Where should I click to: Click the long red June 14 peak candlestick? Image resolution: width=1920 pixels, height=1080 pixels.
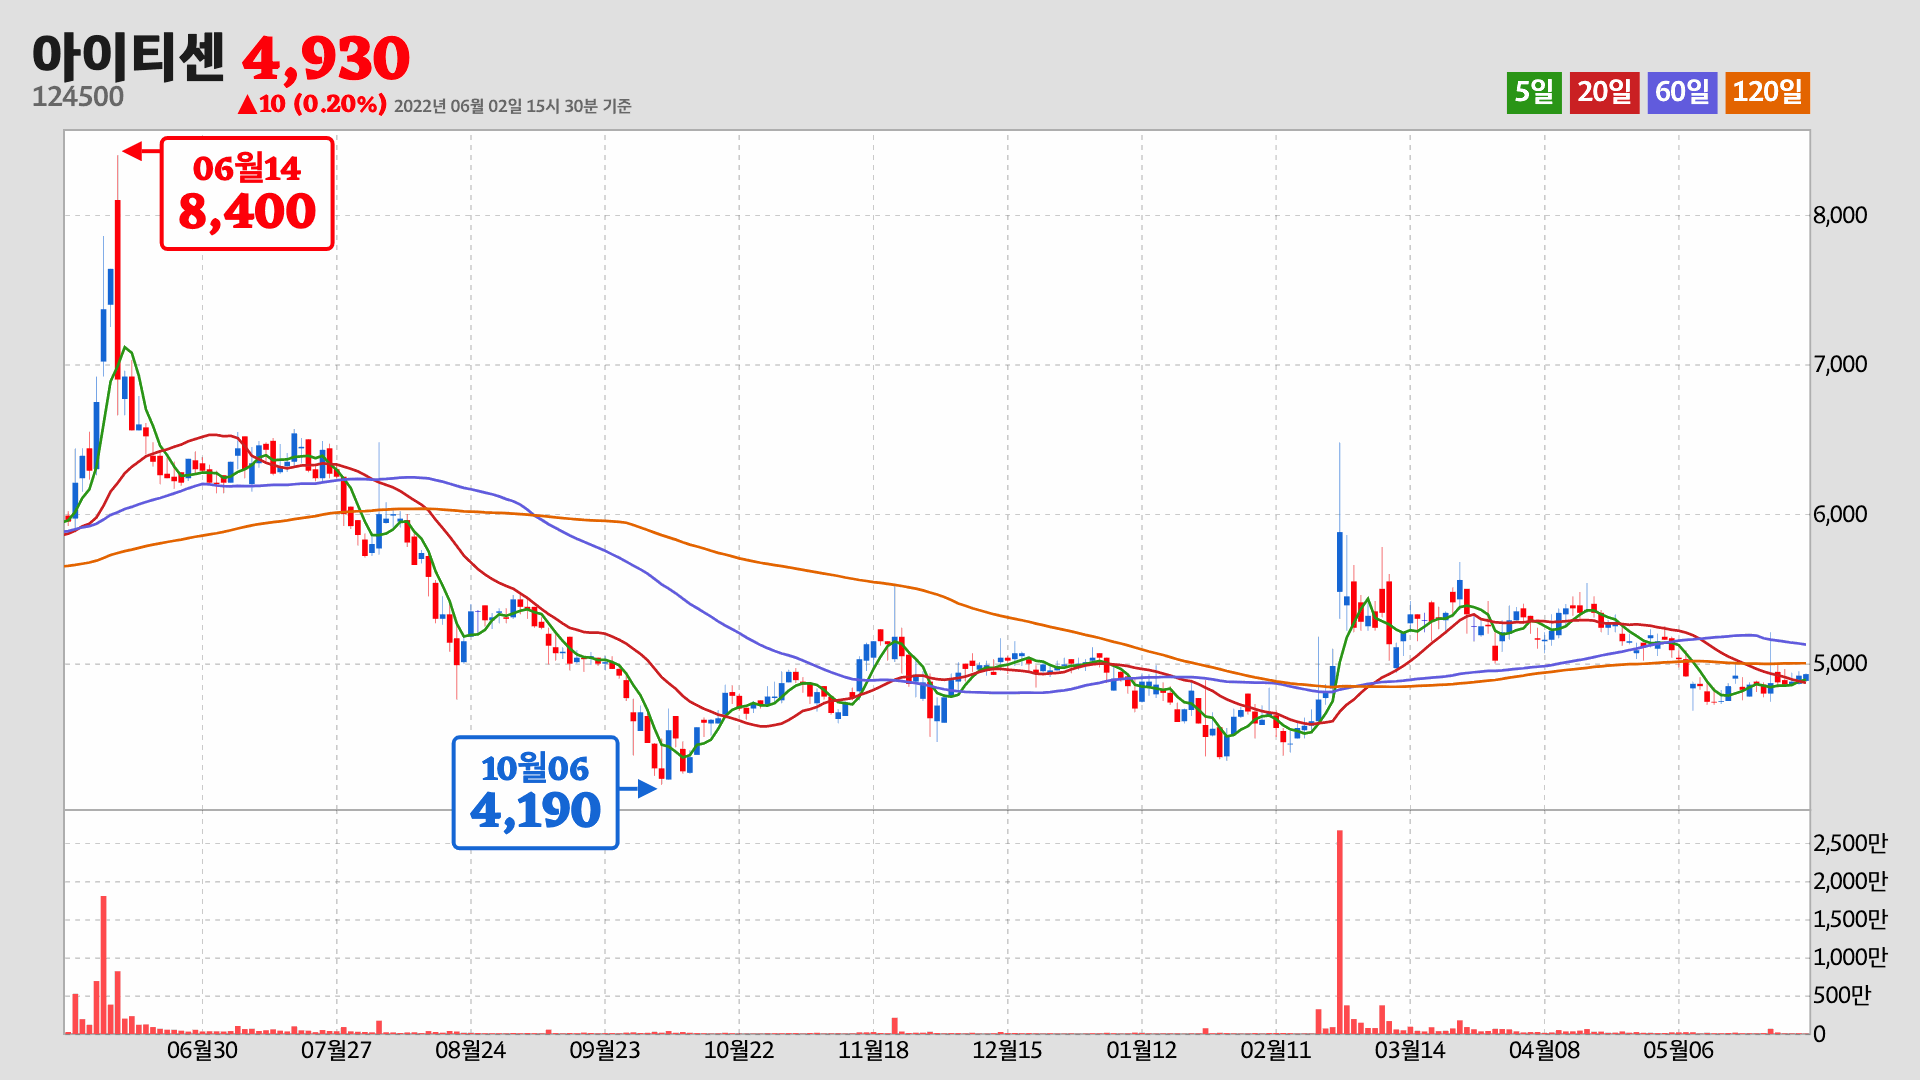[118, 290]
